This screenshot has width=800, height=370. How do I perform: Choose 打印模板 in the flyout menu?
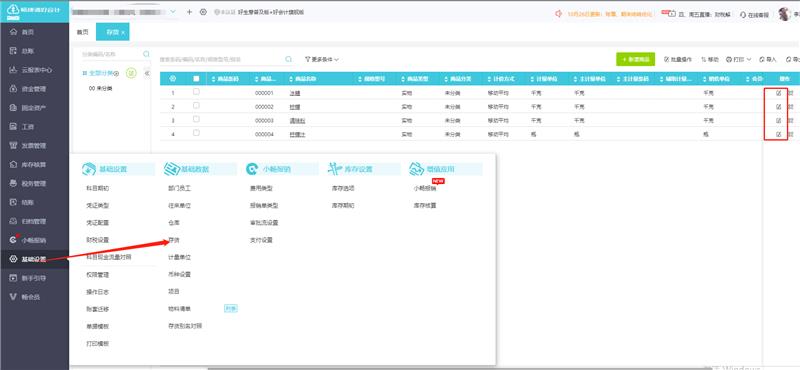[x=97, y=343]
